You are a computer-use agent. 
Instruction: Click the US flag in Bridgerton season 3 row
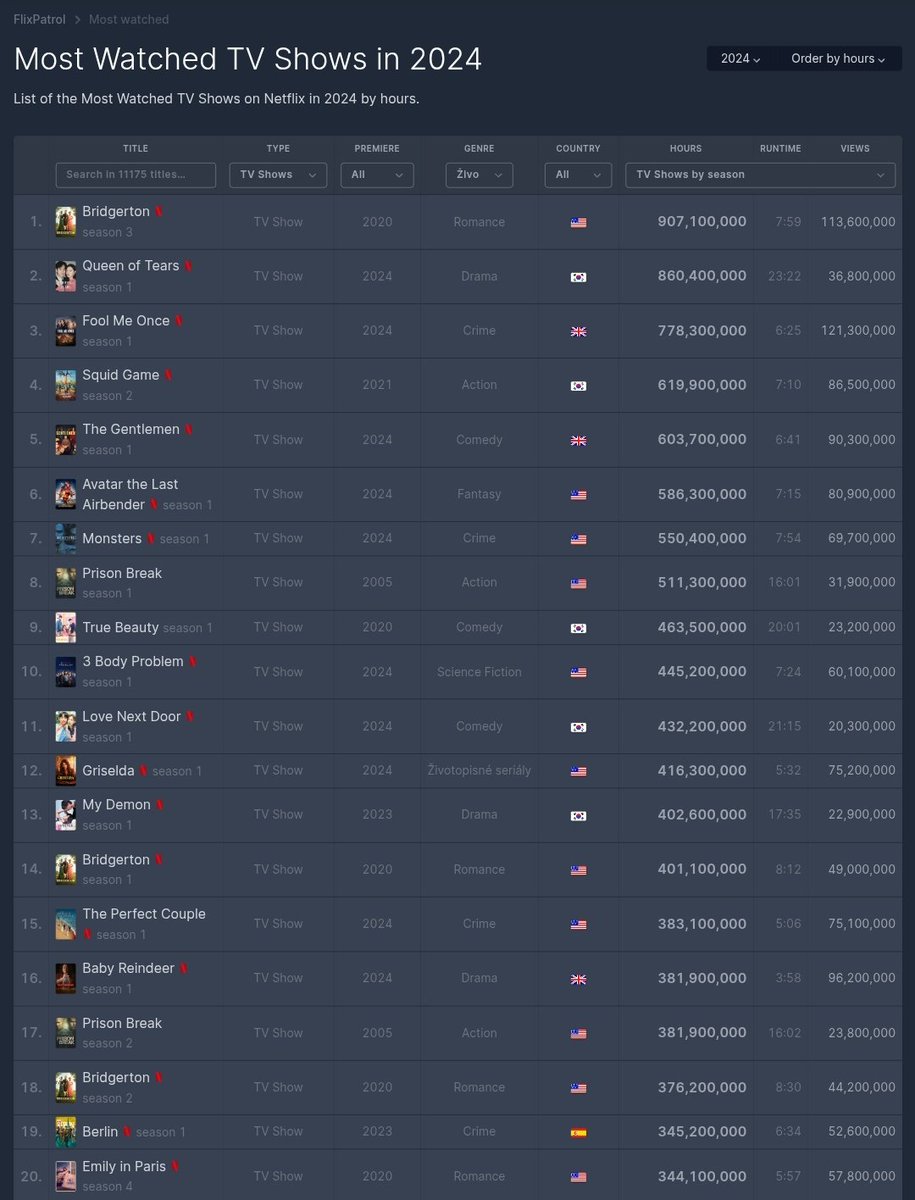click(578, 223)
